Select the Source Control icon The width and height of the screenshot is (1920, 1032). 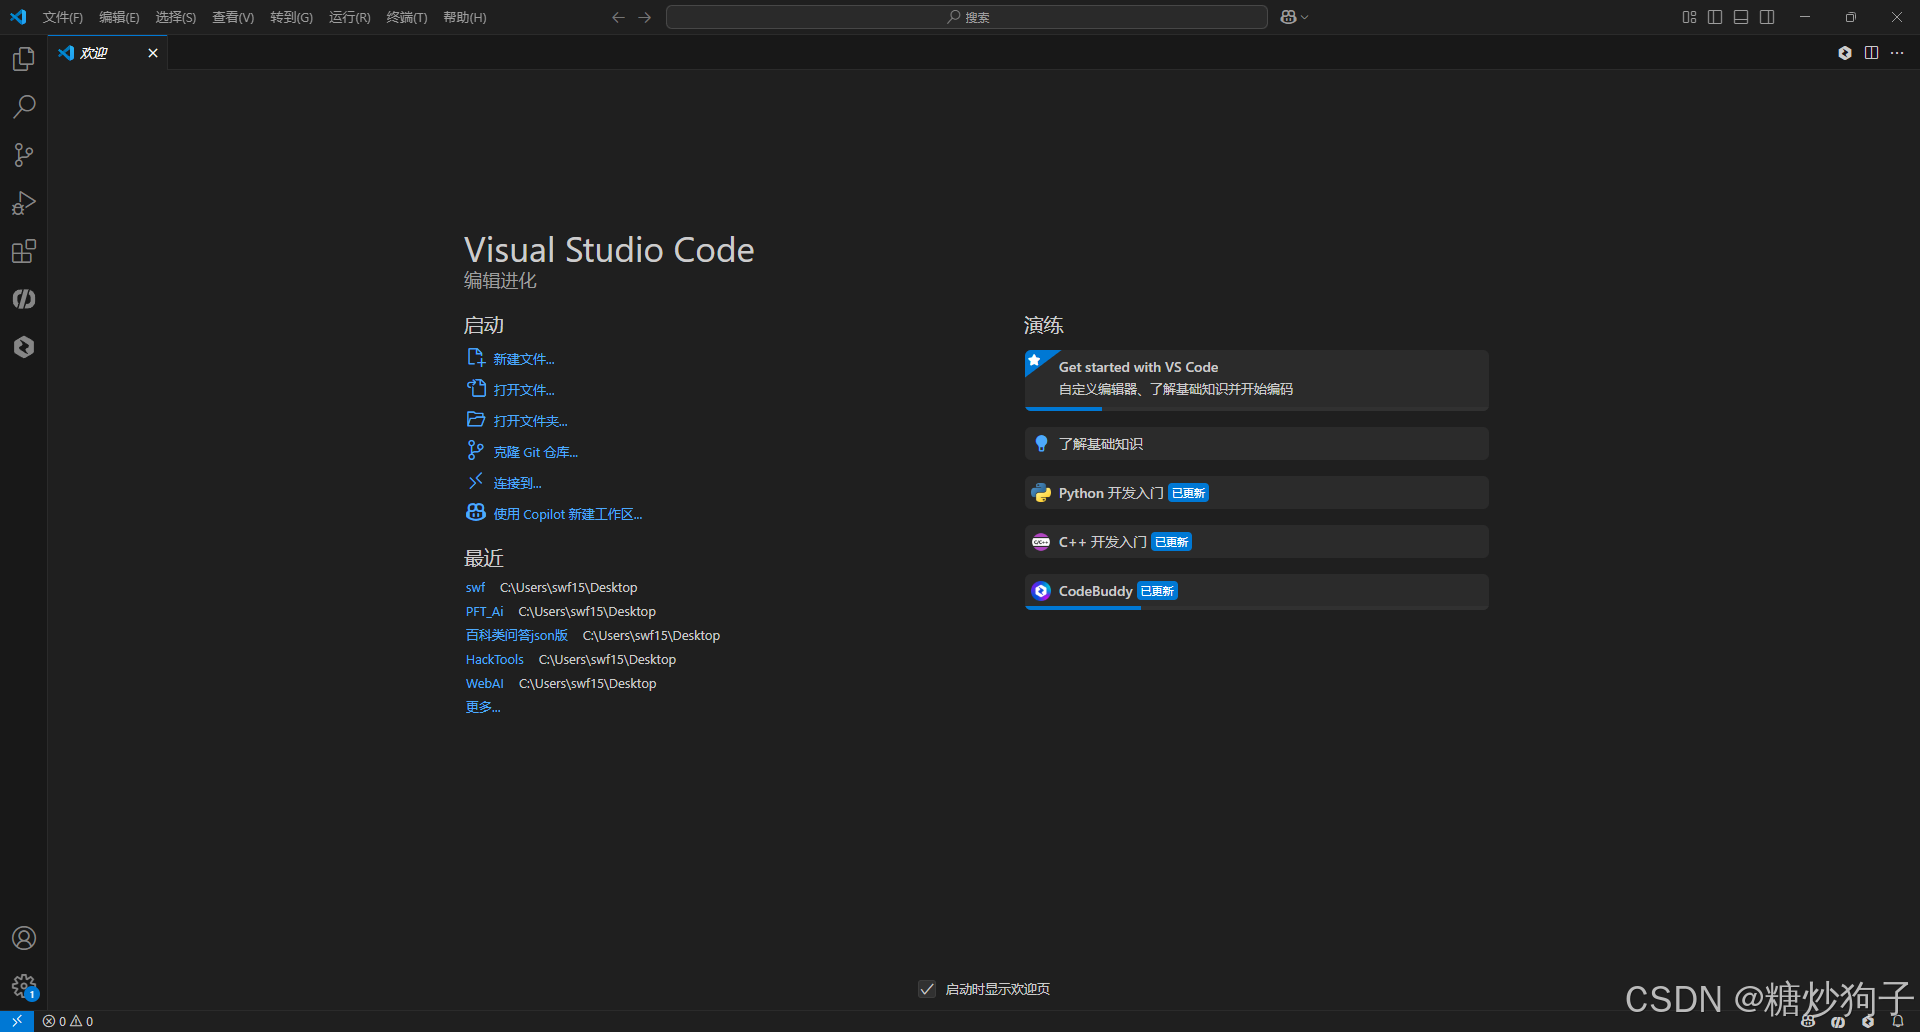point(23,154)
